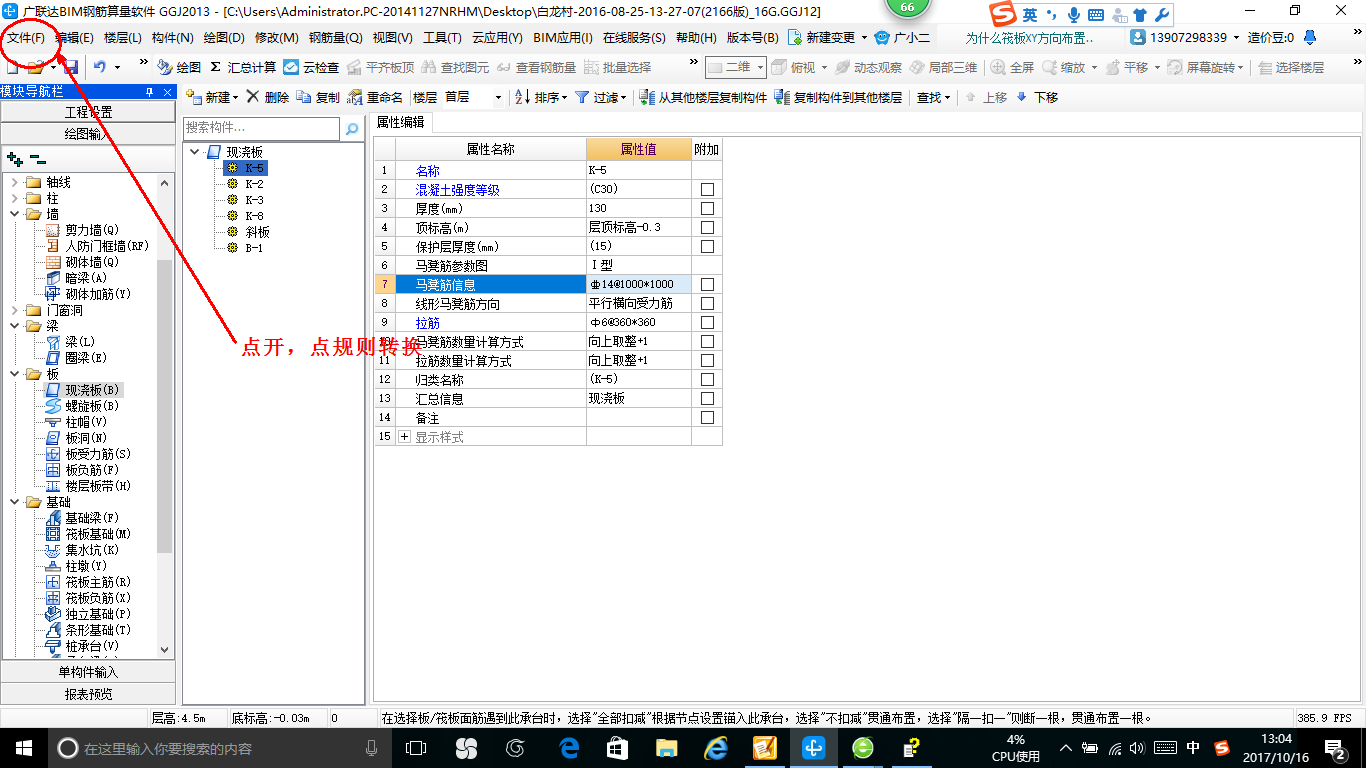Image resolution: width=1366 pixels, height=768 pixels.
Task: Collapse the 基础 tree node
Action: [15, 502]
